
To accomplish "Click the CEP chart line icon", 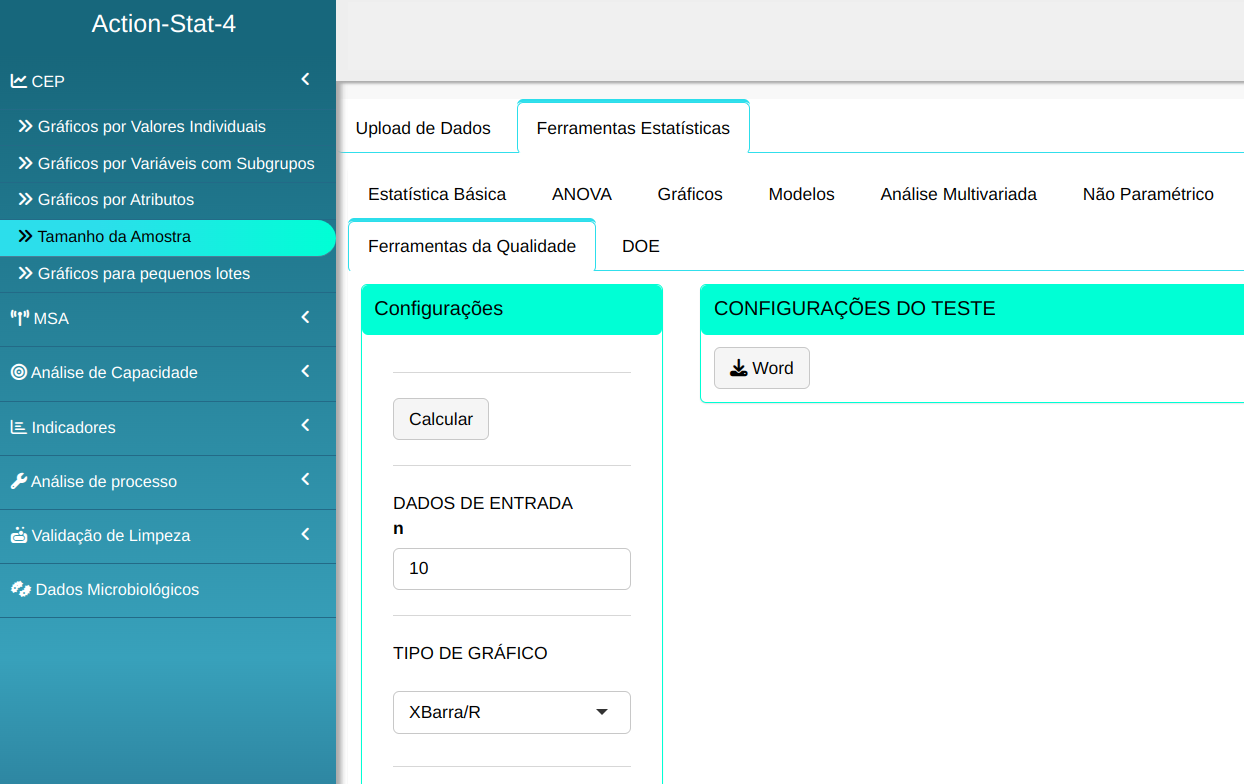I will pyautogui.click(x=19, y=81).
